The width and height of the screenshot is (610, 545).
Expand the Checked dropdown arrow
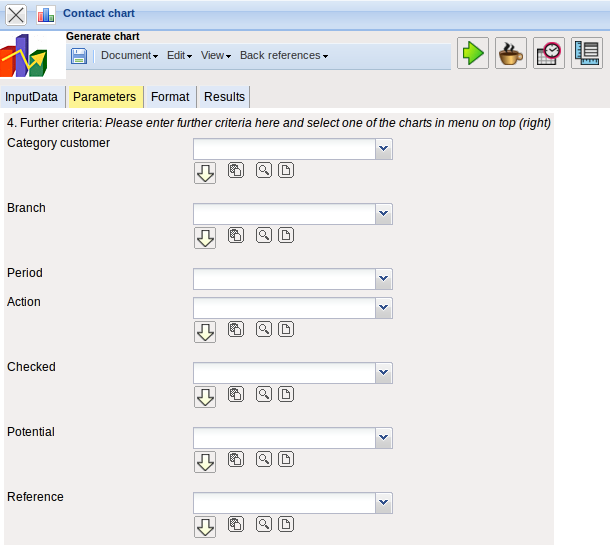coord(384,373)
